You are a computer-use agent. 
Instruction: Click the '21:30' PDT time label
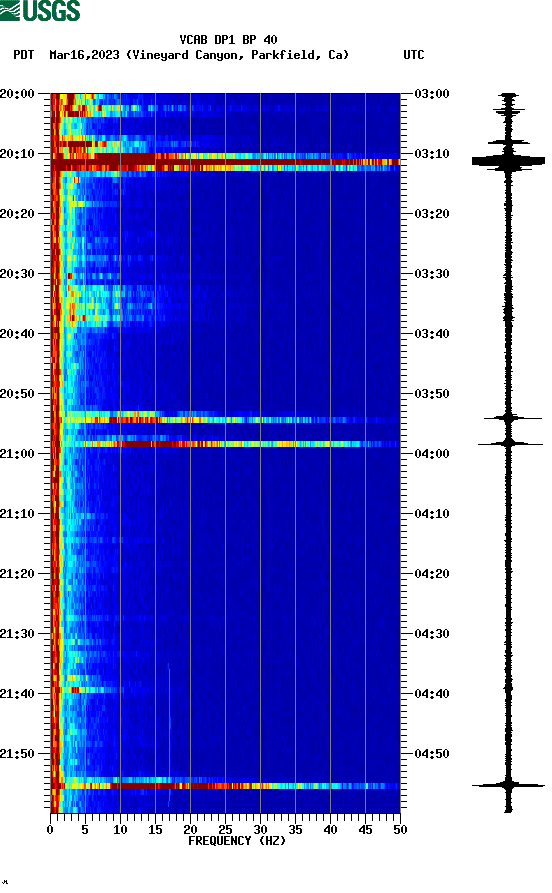17,634
